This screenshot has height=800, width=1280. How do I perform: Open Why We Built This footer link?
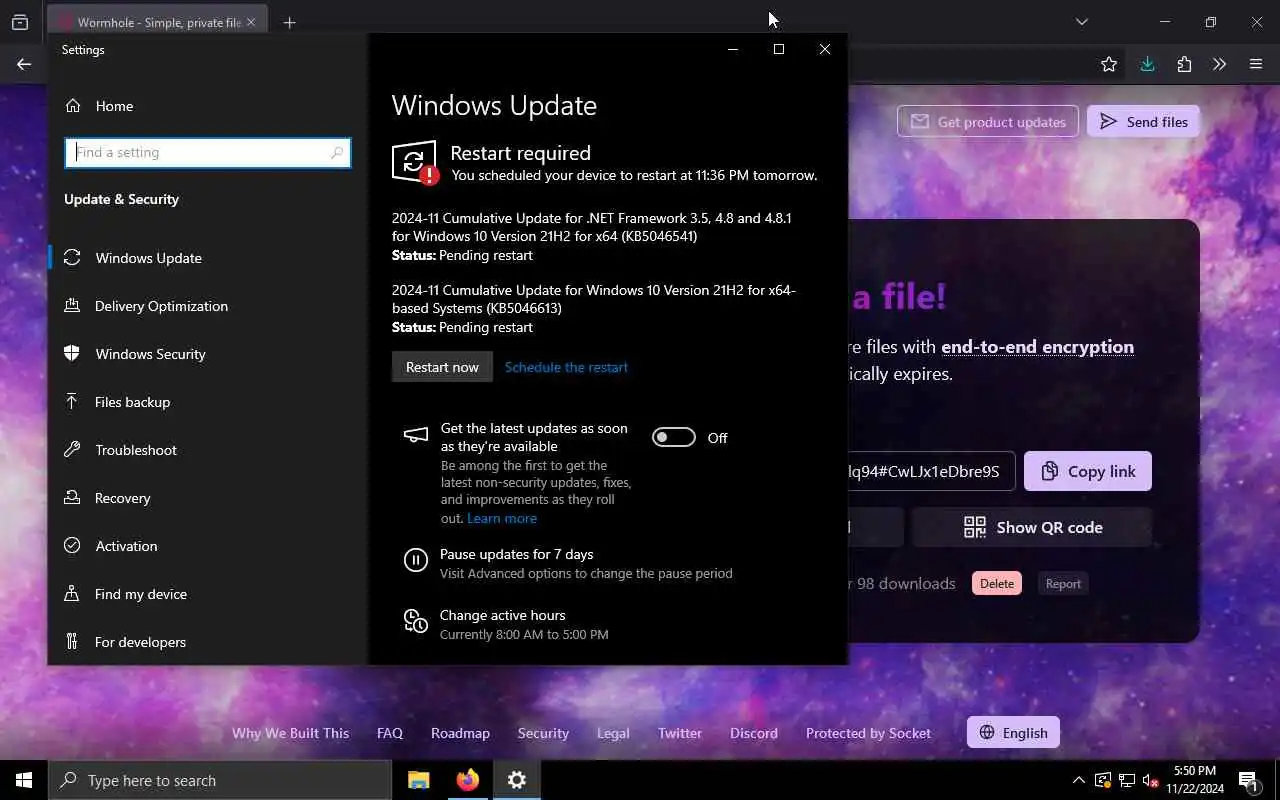(x=290, y=733)
